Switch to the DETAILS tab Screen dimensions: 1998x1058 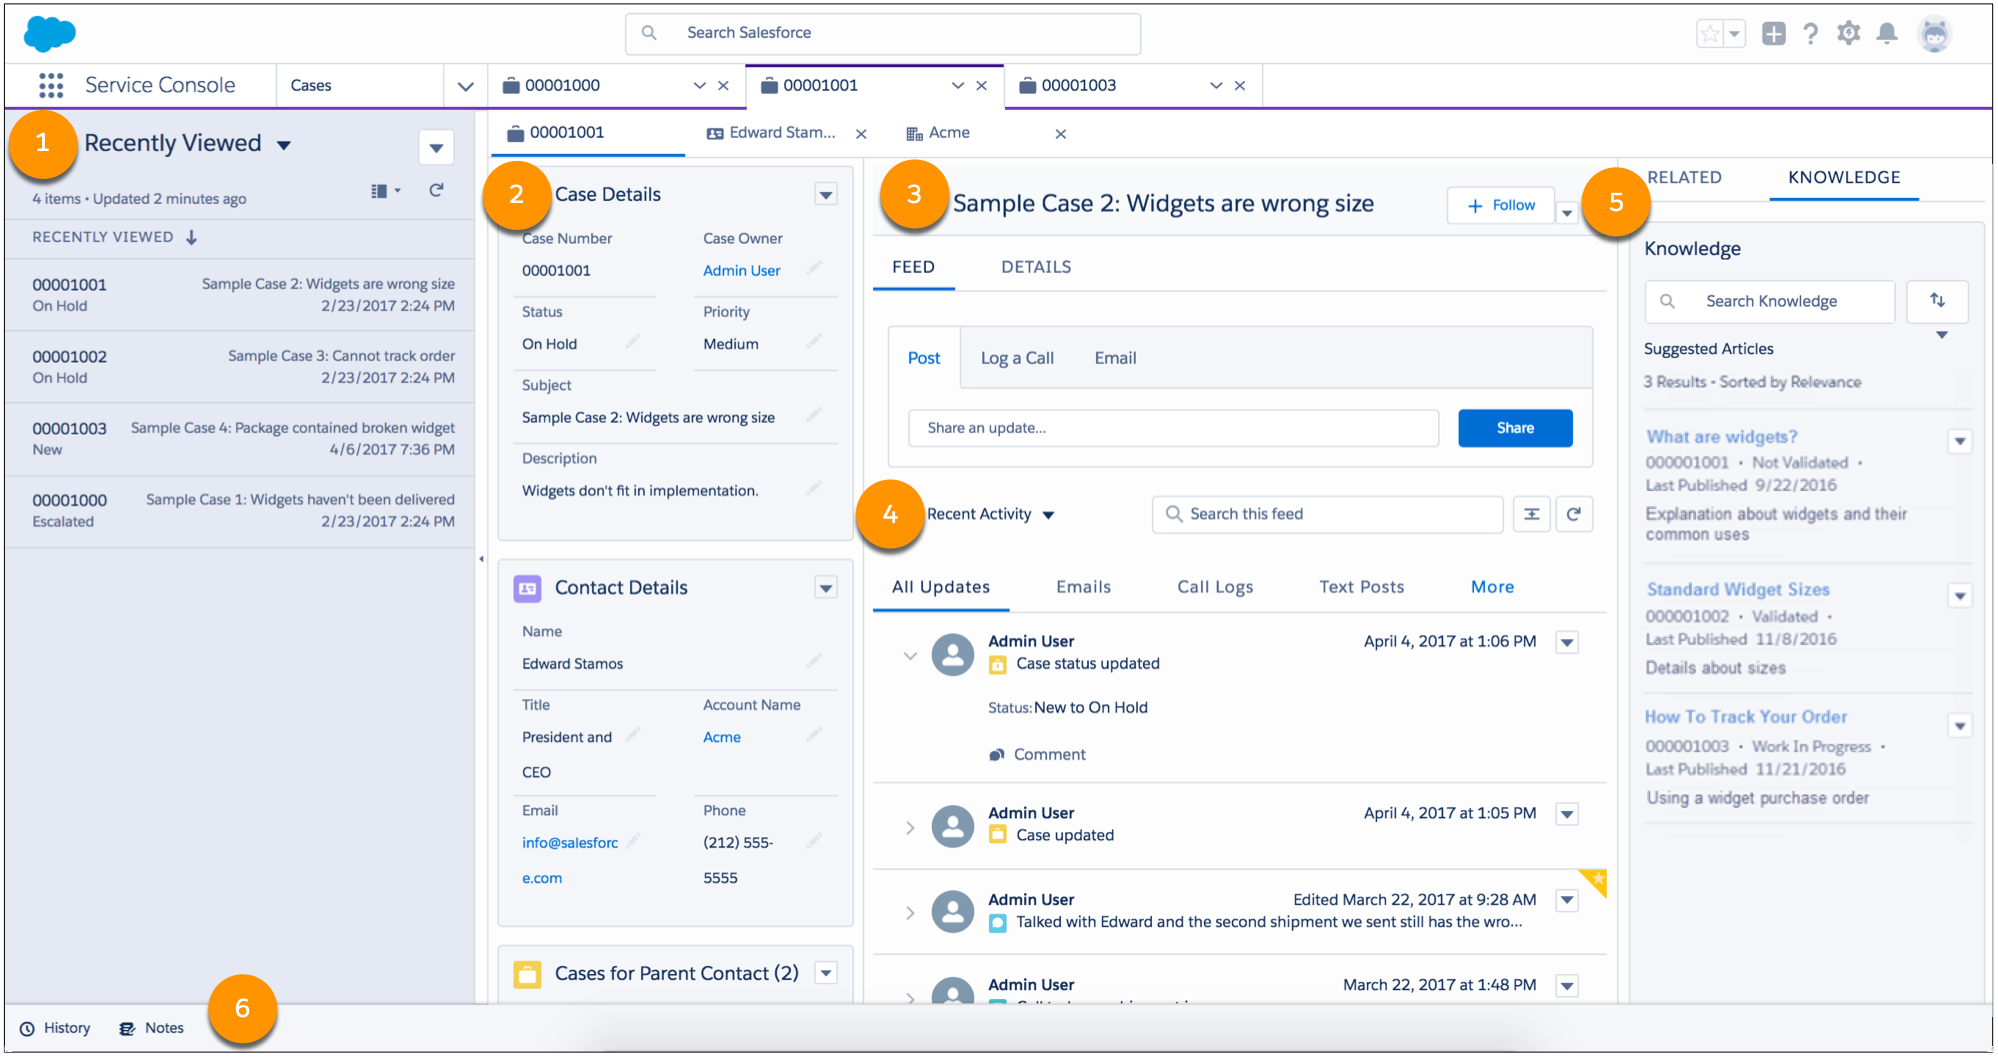click(x=1036, y=267)
